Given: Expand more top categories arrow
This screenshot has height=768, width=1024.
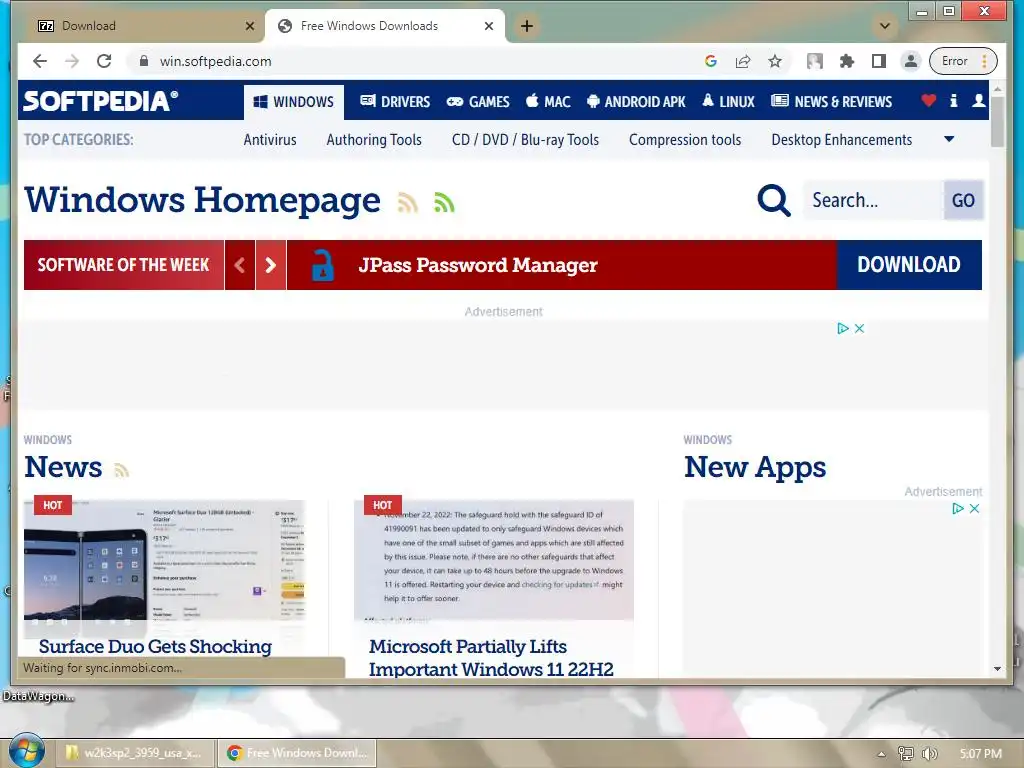Looking at the screenshot, I should [950, 139].
